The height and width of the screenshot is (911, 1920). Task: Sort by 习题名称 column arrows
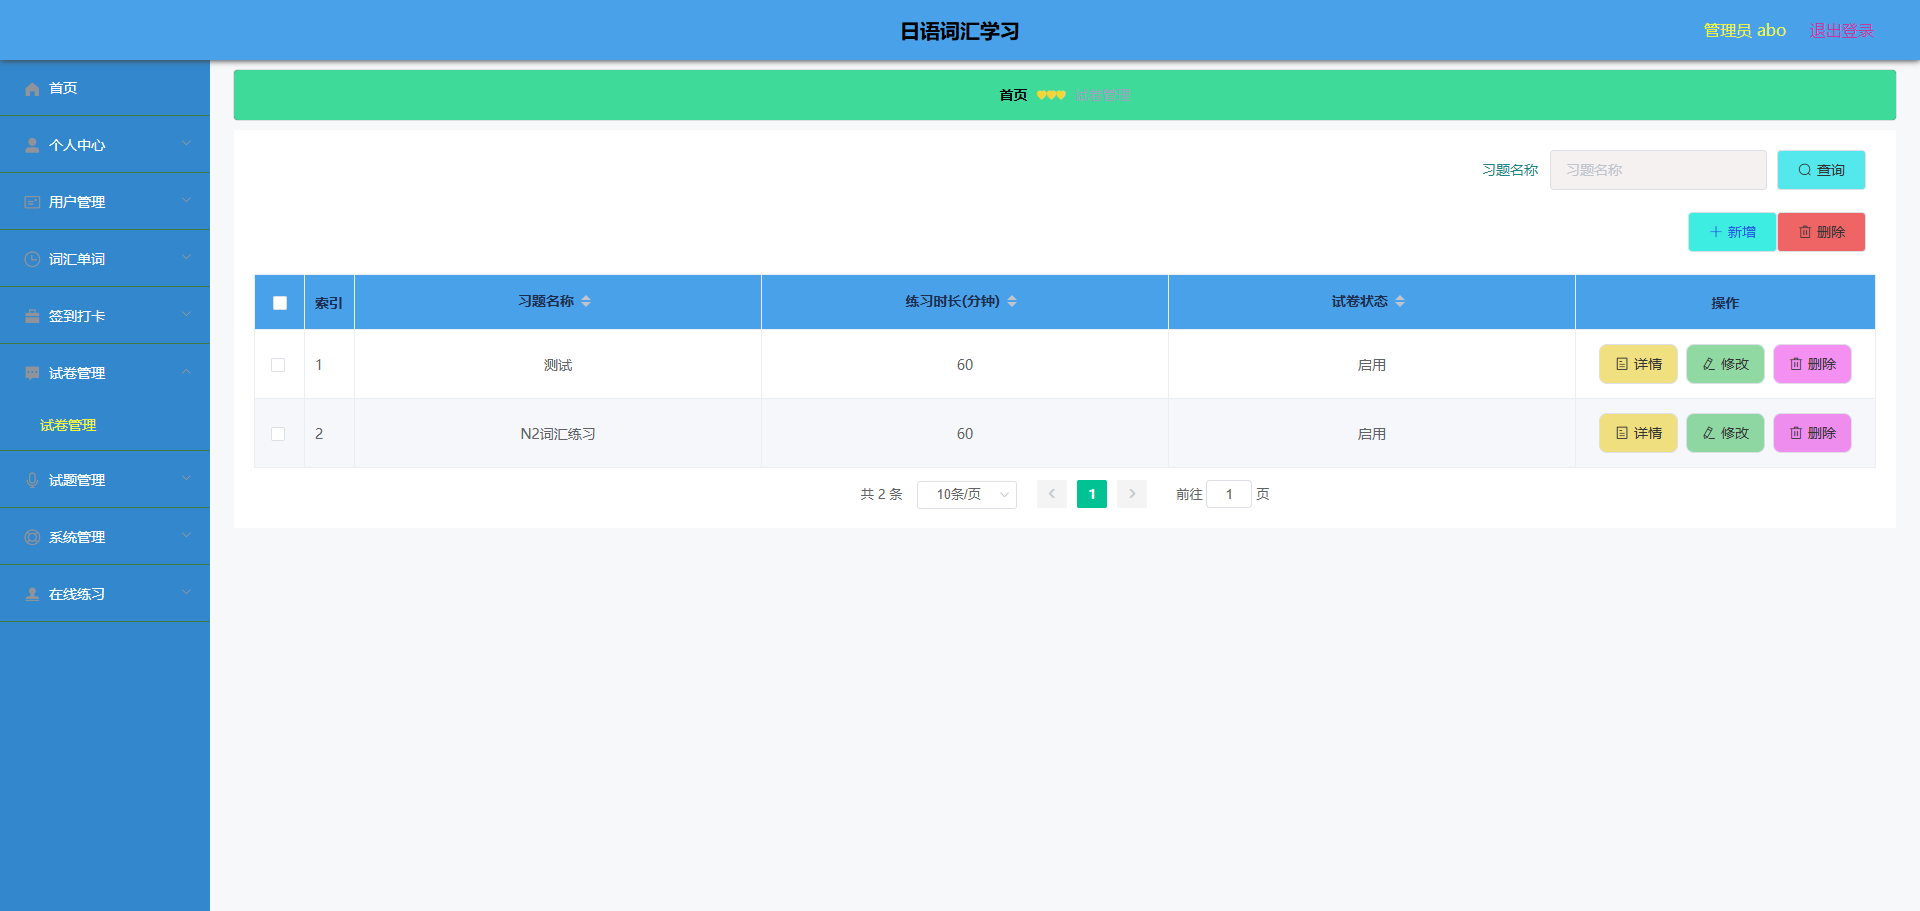[x=586, y=302]
